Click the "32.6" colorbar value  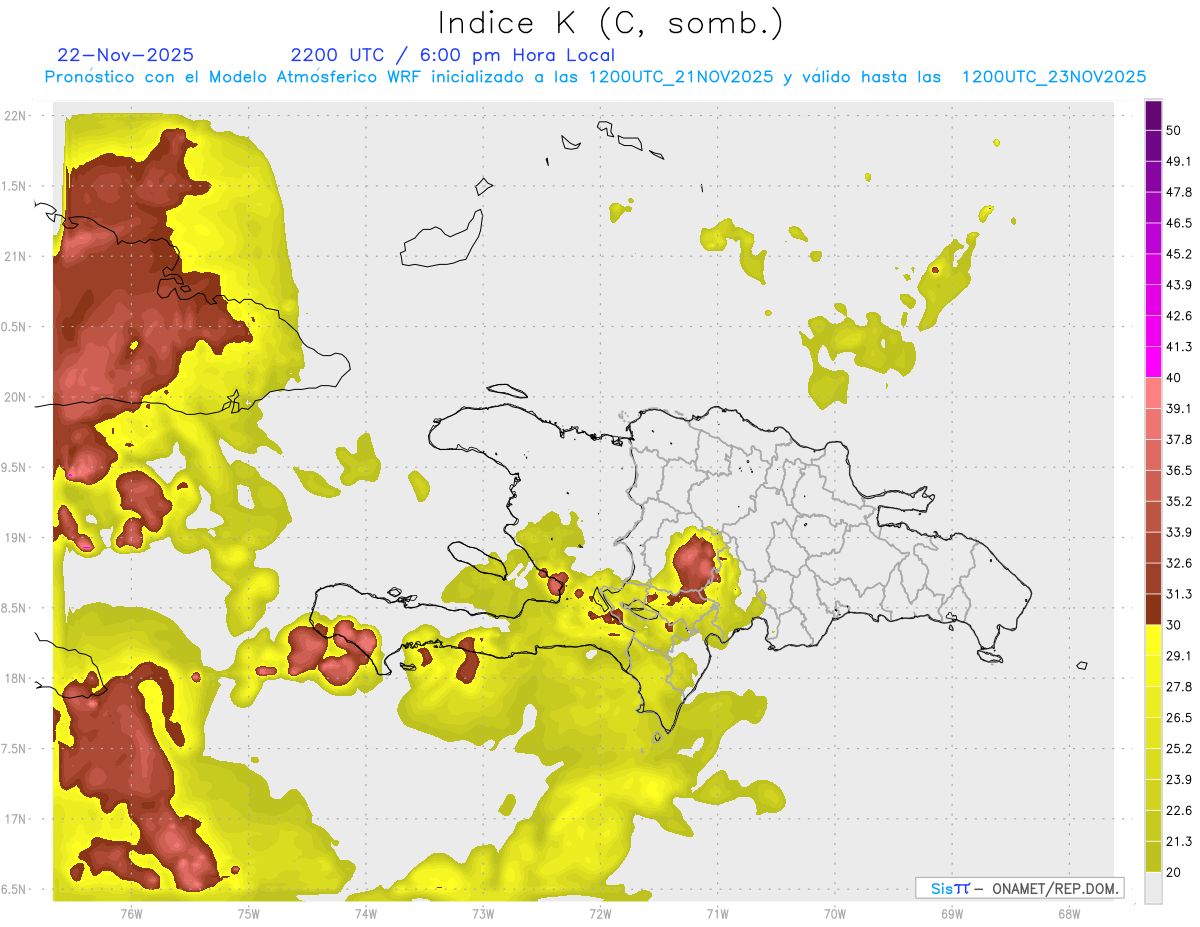(1179, 564)
